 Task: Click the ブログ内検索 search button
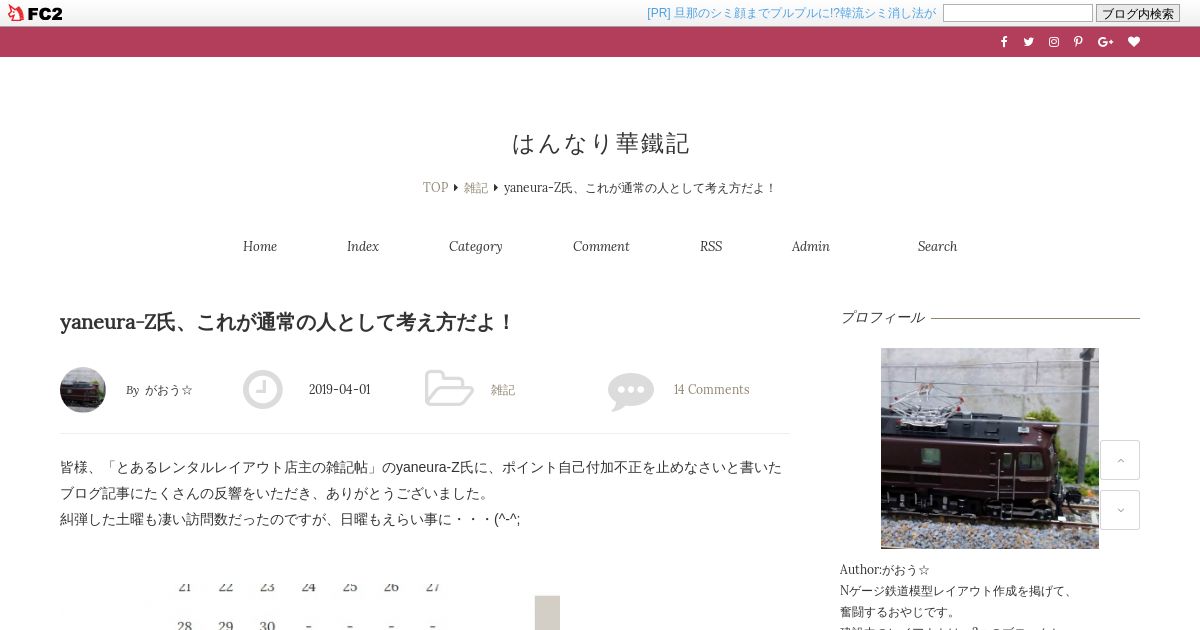1138,13
